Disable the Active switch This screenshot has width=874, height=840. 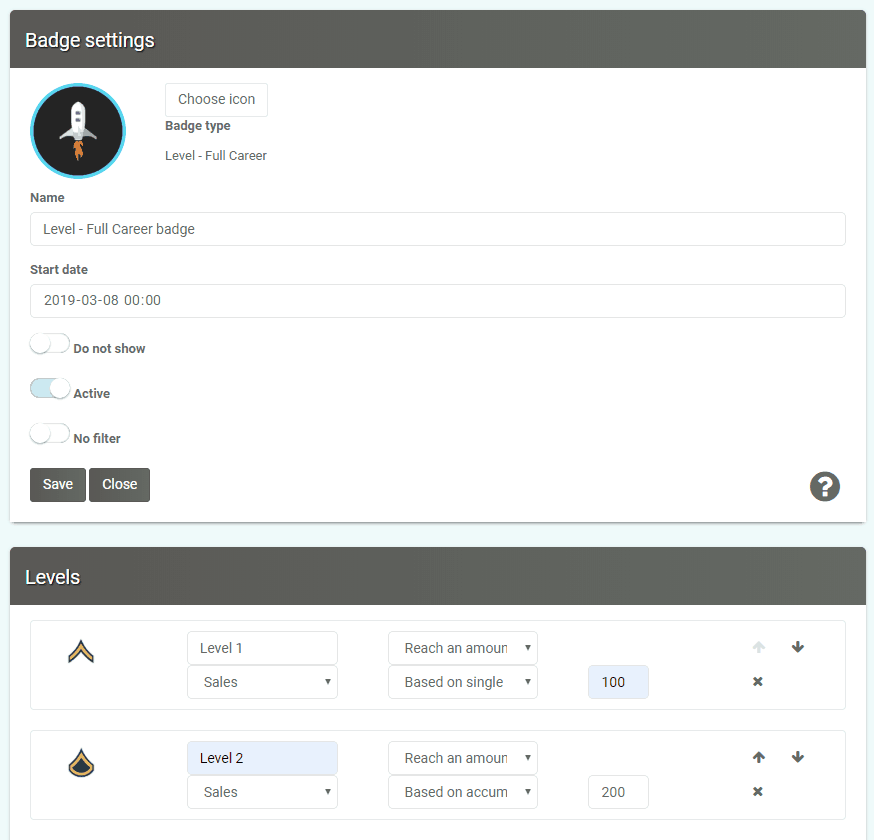[50, 389]
